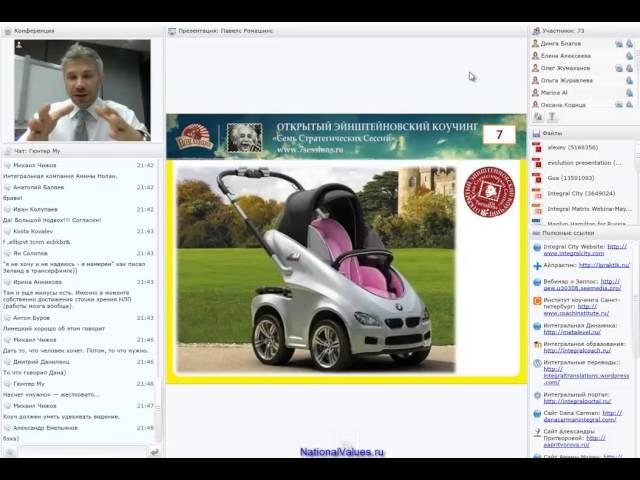Click Дмитрий Данилянц's name in chat
The image size is (640, 480).
tap(41, 362)
